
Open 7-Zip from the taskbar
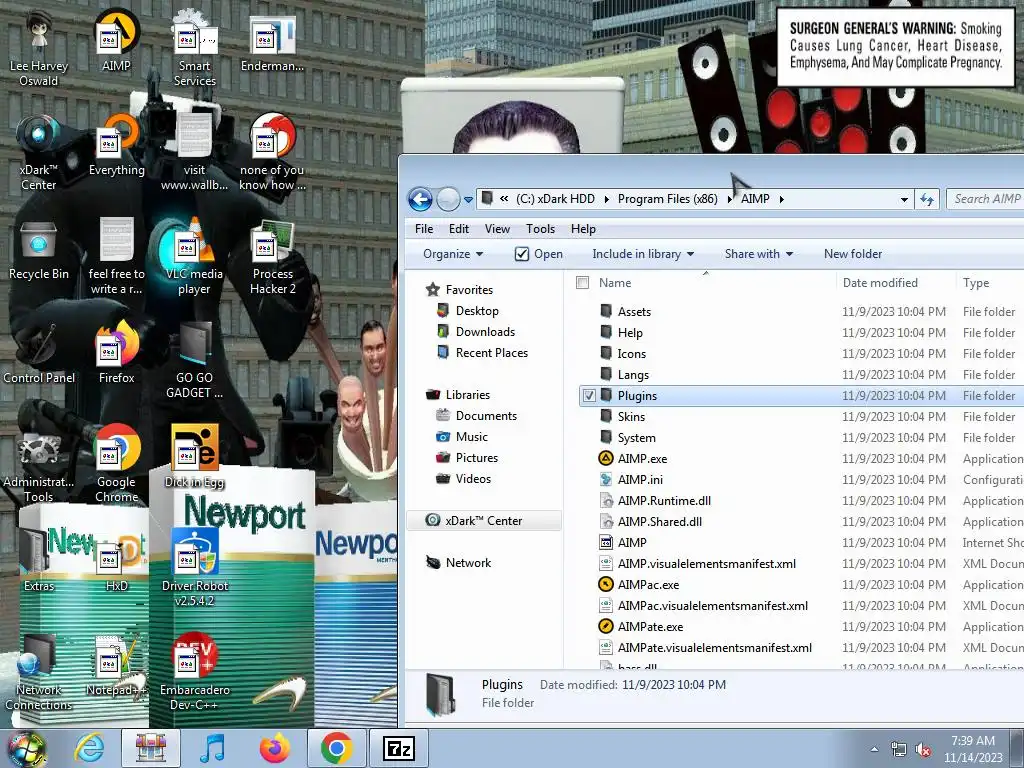399,748
